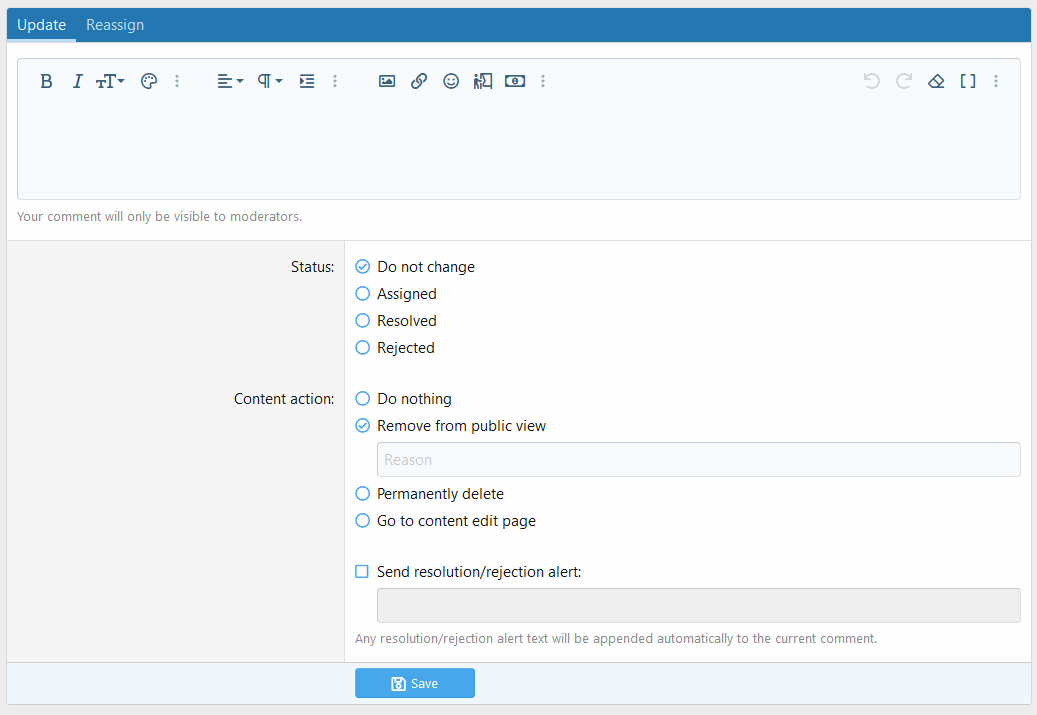This screenshot has height=715, width=1037.
Task: Set status to Rejected
Action: coord(395,348)
